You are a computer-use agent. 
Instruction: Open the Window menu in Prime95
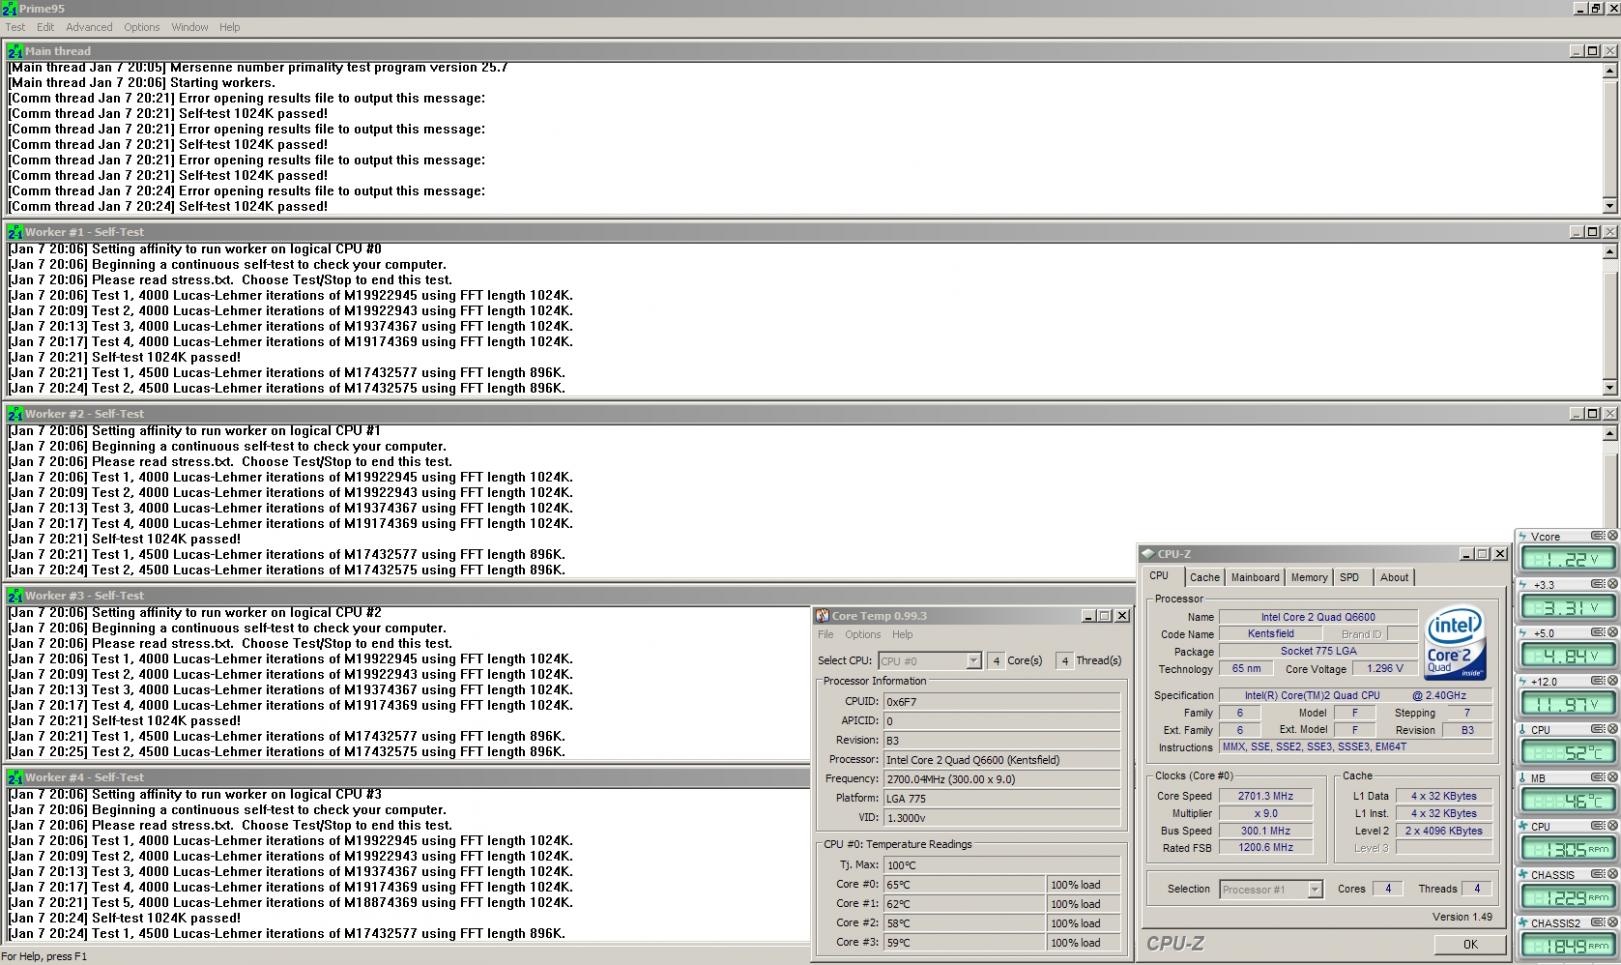coord(190,27)
